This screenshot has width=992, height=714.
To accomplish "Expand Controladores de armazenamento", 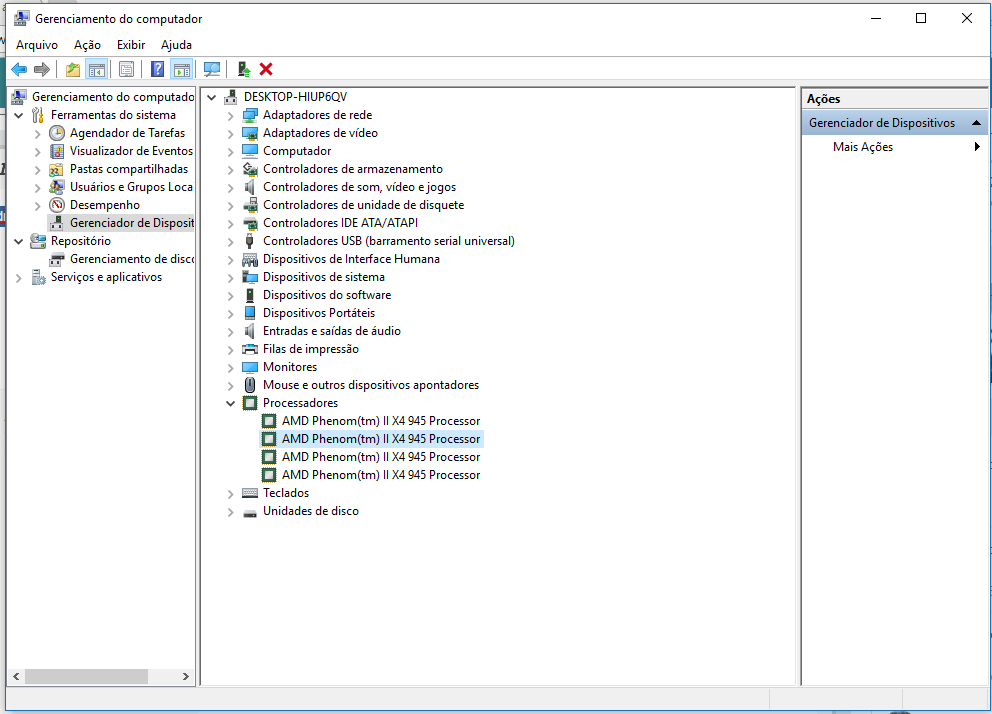I will pos(230,169).
